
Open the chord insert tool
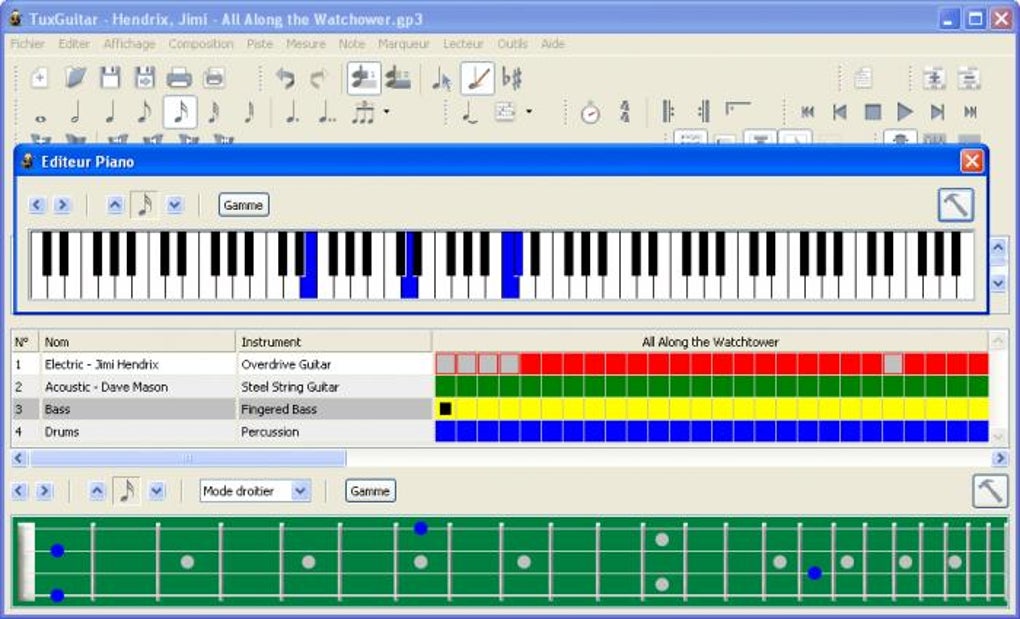(505, 112)
